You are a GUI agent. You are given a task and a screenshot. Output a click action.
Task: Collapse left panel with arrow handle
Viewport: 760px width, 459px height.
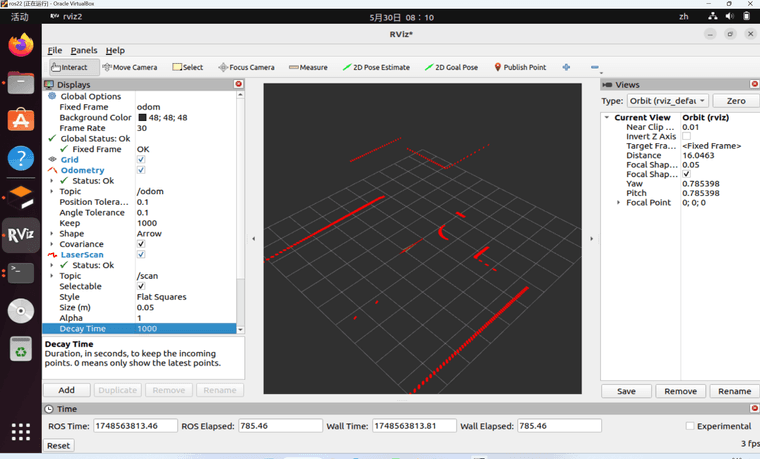pos(253,238)
